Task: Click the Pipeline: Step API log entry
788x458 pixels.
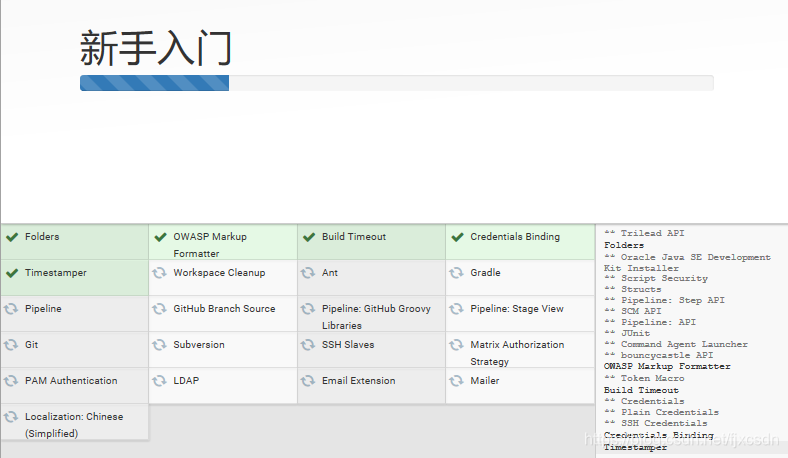Action: pyautogui.click(x=664, y=301)
